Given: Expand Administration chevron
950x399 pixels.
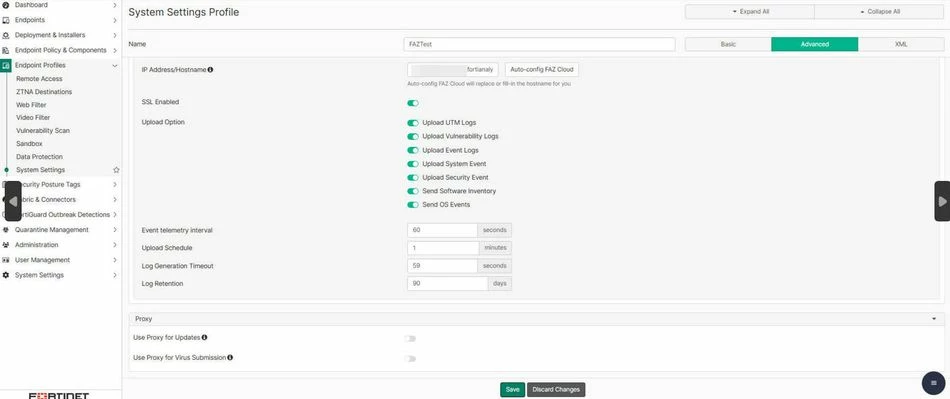Looking at the screenshot, I should tap(115, 245).
